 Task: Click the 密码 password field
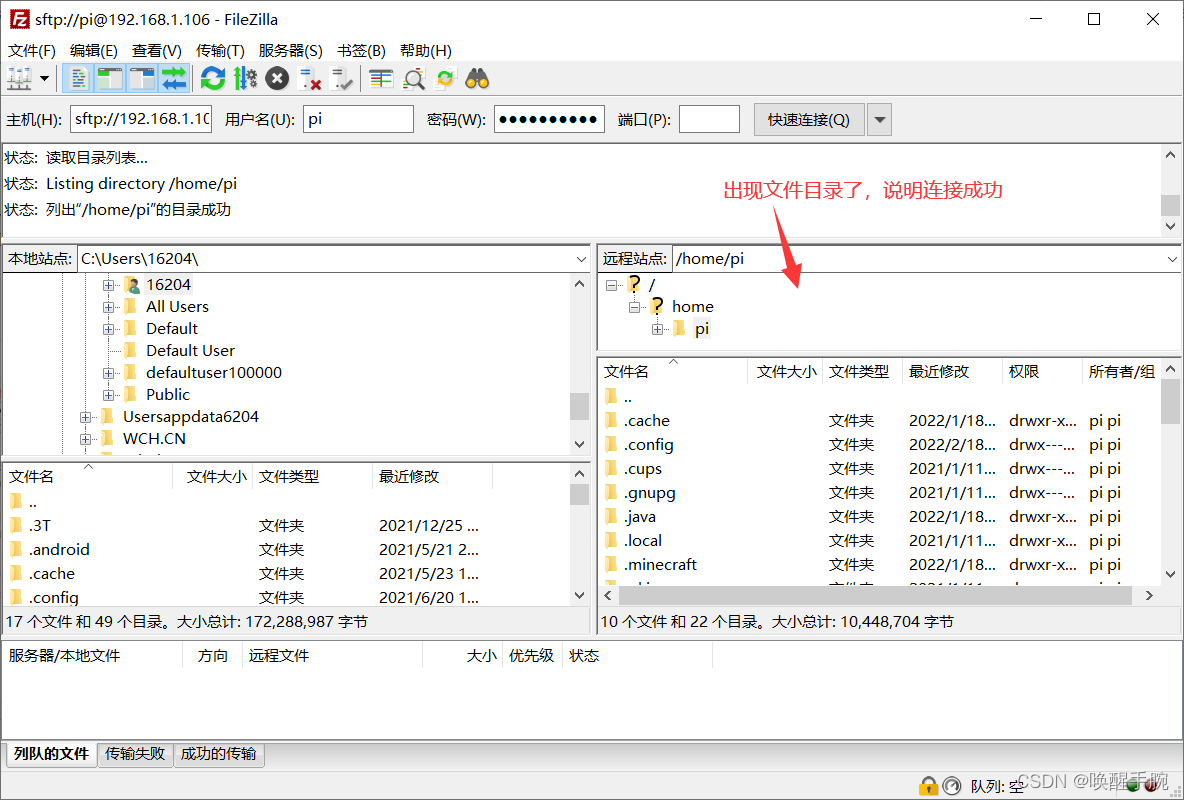[549, 119]
